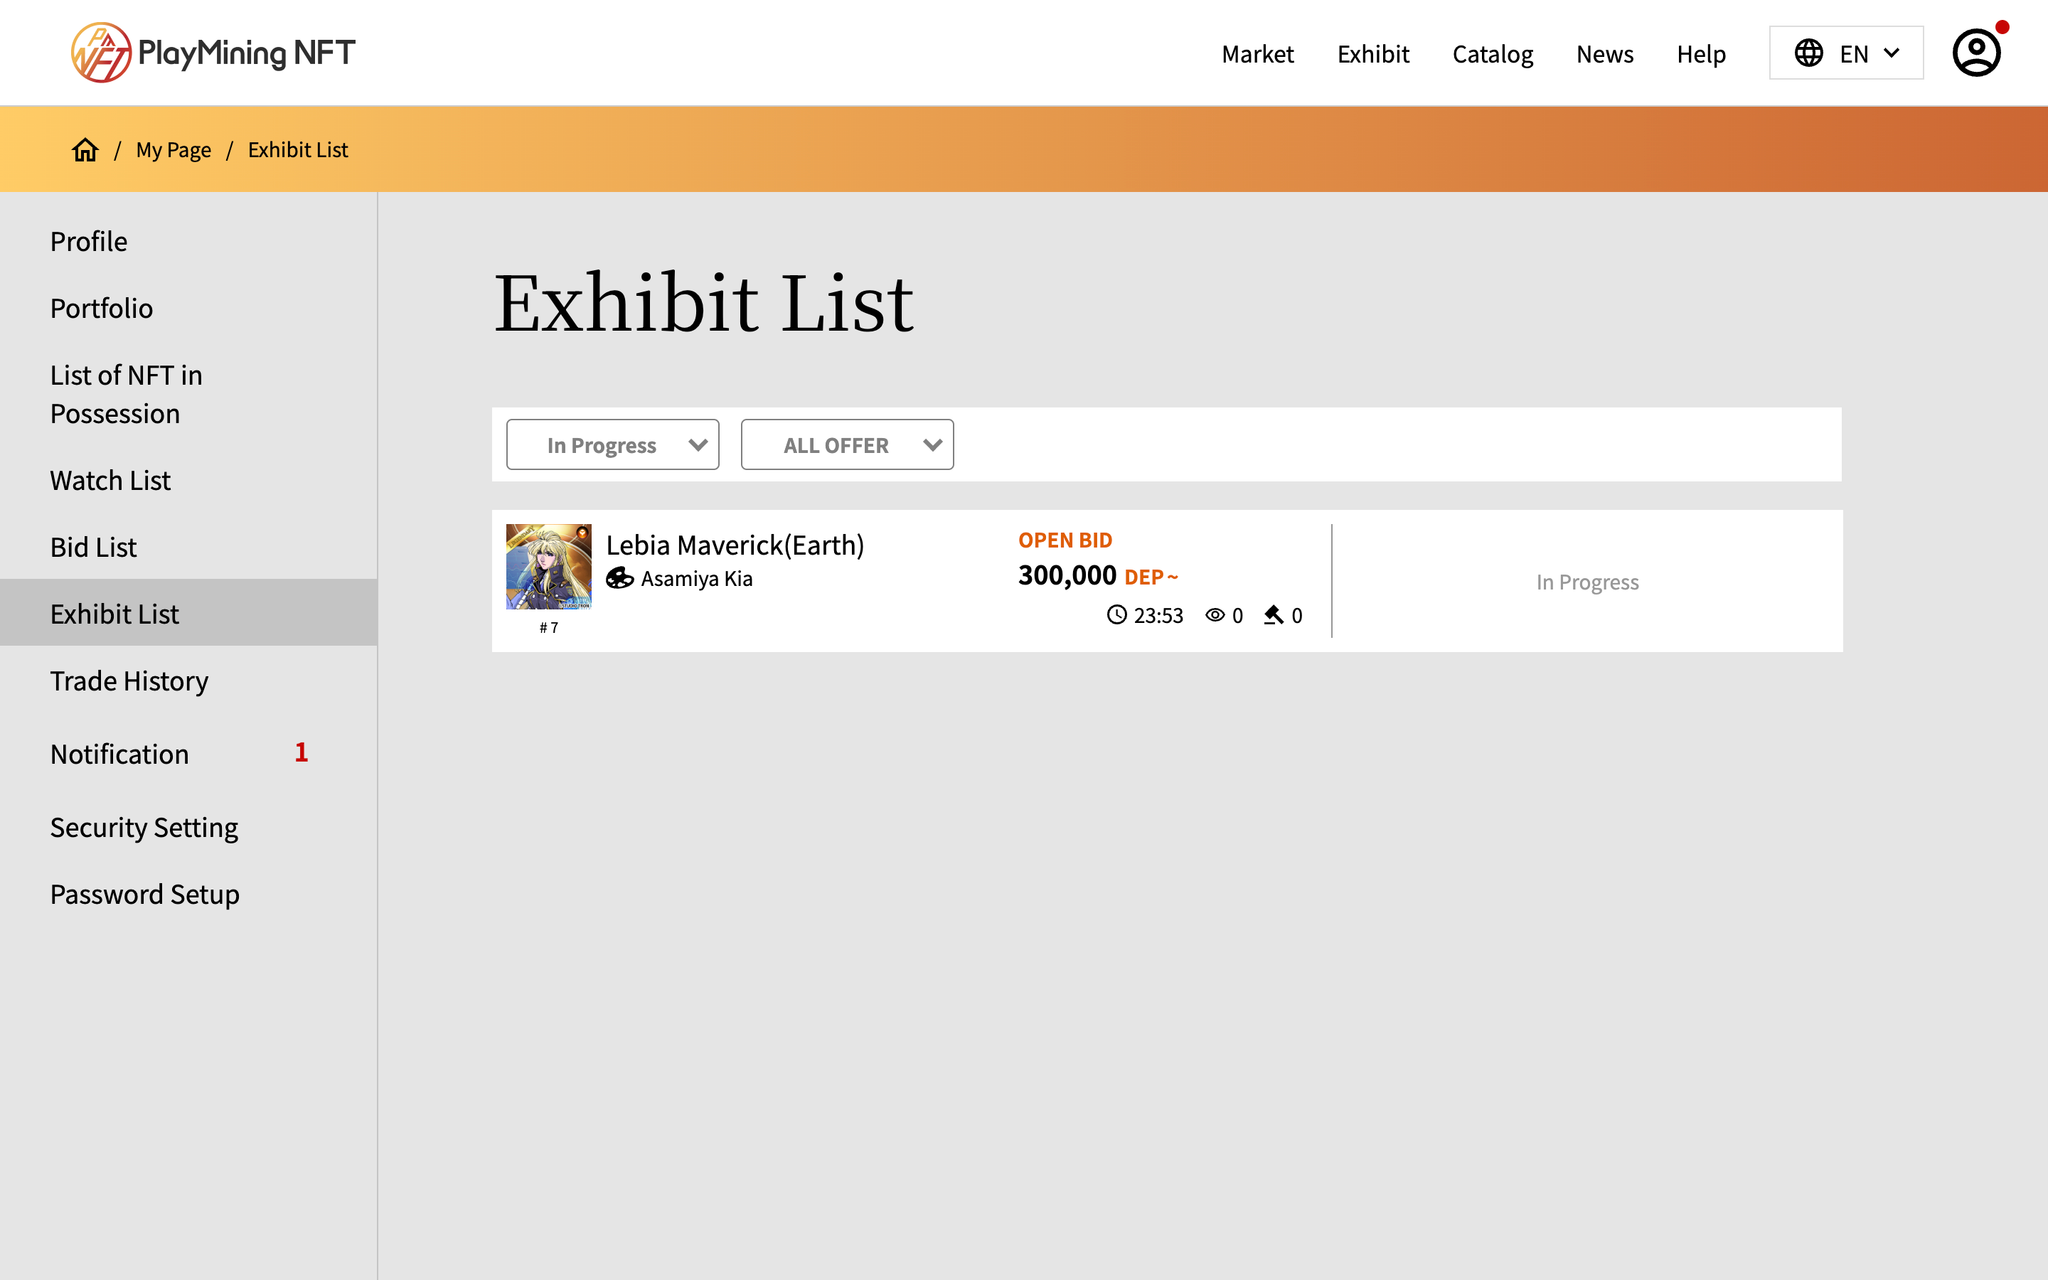Screen dimensions: 2048x1280
Task: Click the home icon in breadcrumb
Action: [x=85, y=150]
